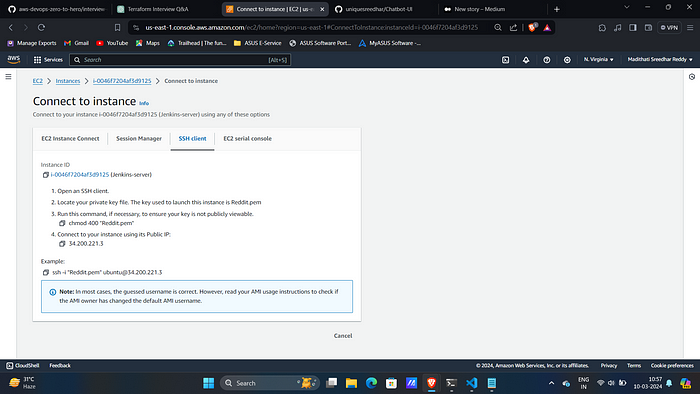This screenshot has width=700, height=394.
Task: Show hidden system tray icons
Action: click(x=551, y=383)
